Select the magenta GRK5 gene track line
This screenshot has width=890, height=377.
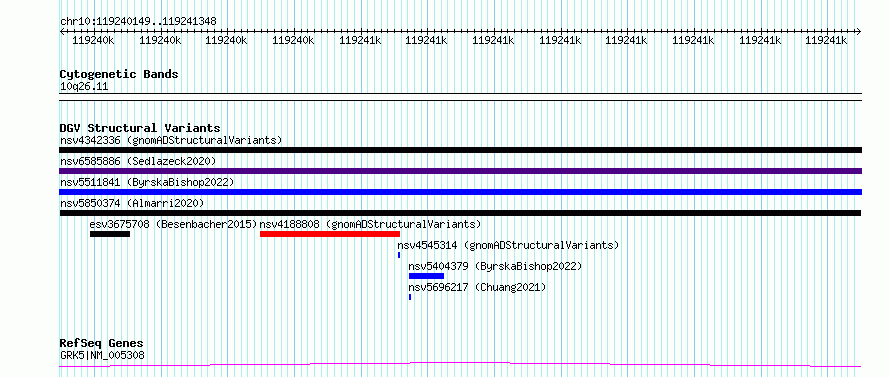click(460, 364)
